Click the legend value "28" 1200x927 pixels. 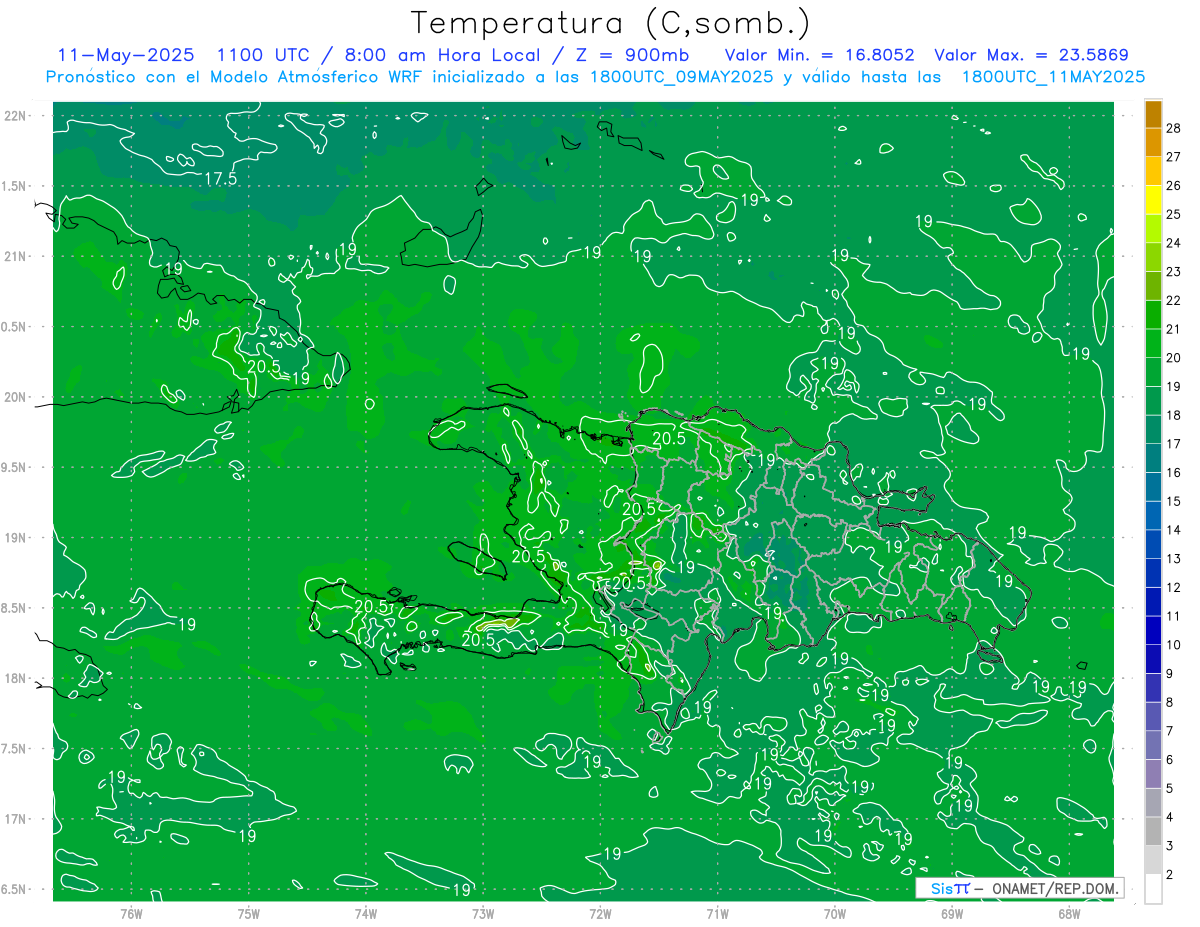tap(1174, 127)
